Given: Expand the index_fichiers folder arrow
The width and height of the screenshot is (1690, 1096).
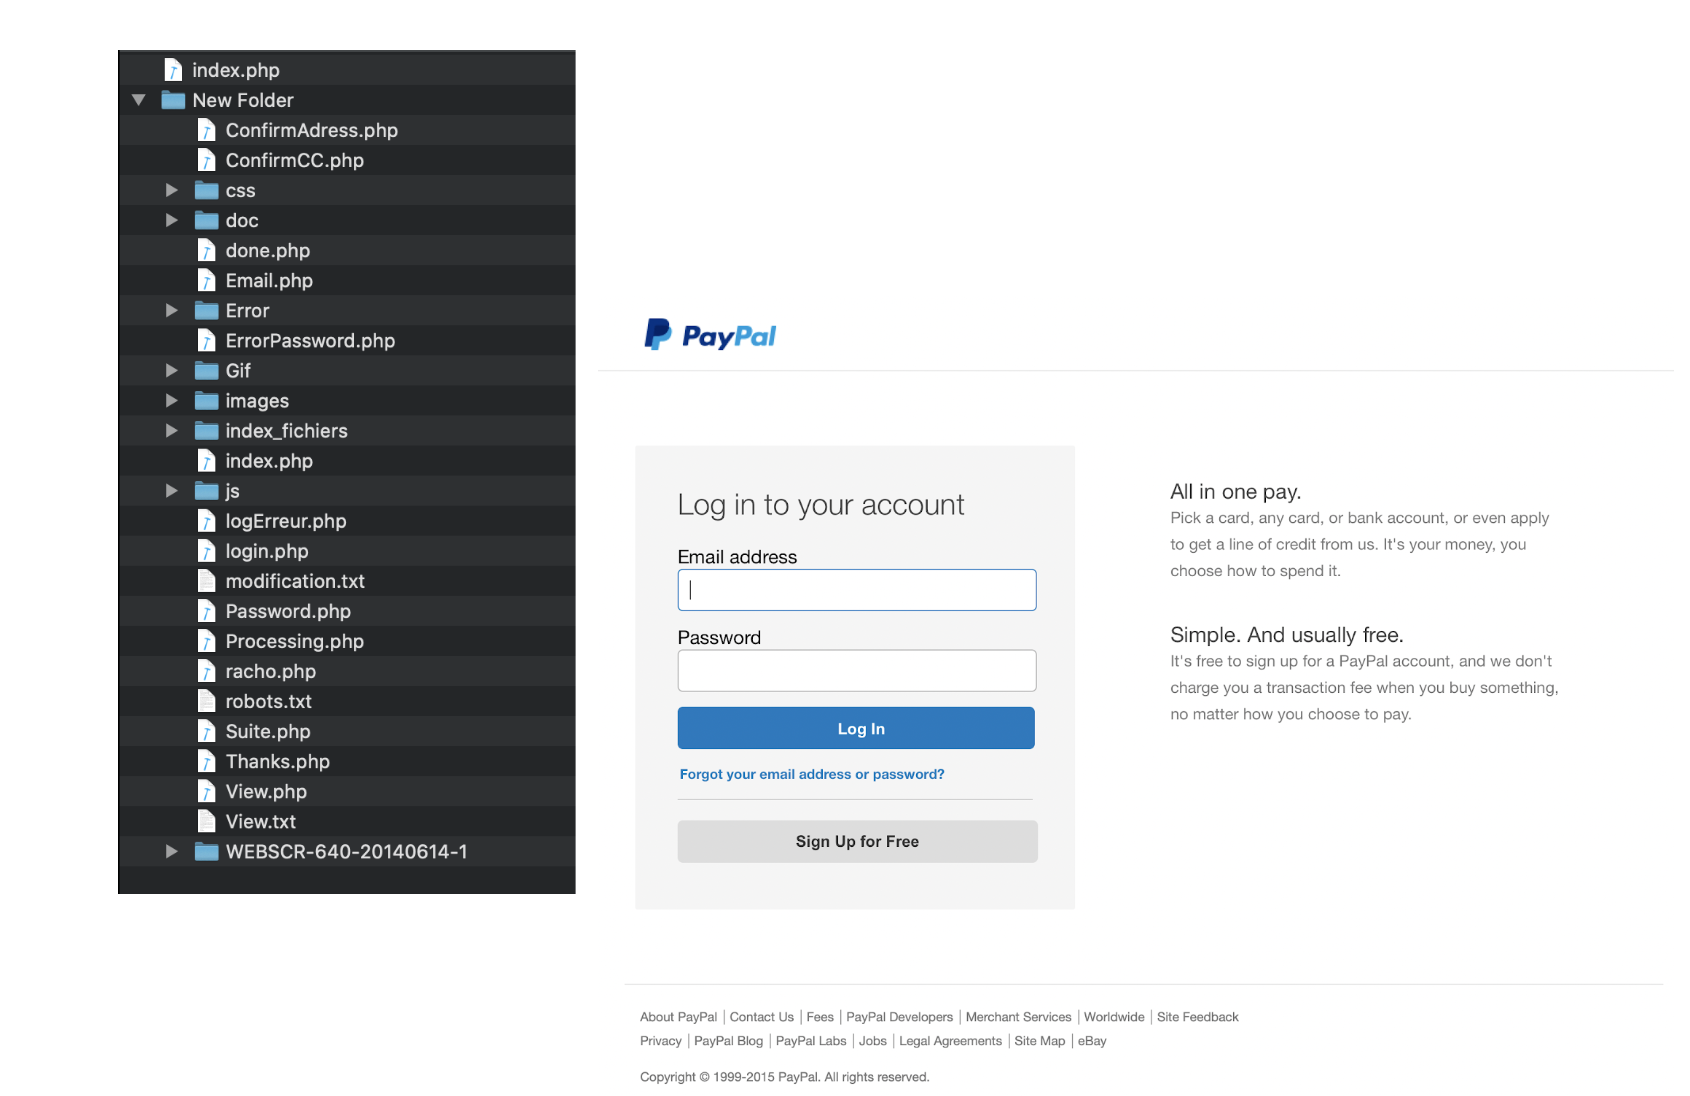Looking at the screenshot, I should click(172, 431).
